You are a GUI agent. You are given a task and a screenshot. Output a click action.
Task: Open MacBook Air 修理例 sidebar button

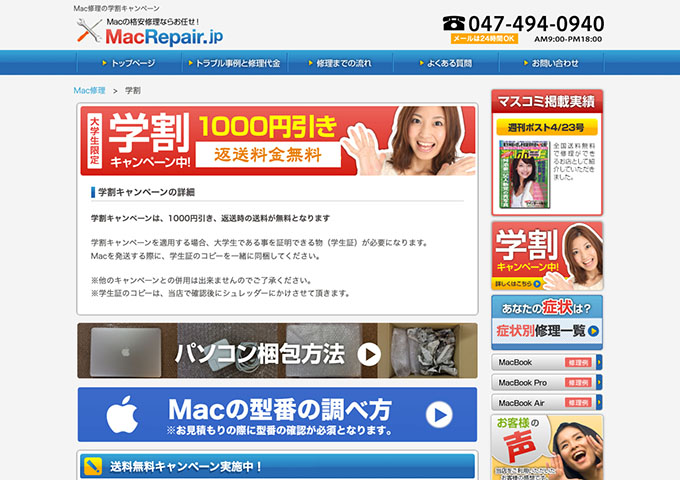point(547,403)
